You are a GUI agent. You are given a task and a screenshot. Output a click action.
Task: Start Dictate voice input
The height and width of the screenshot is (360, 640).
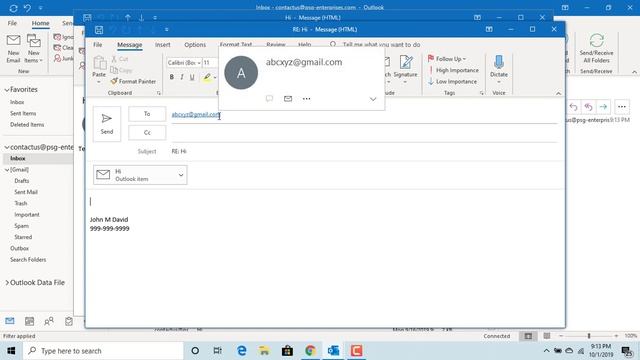(x=499, y=69)
